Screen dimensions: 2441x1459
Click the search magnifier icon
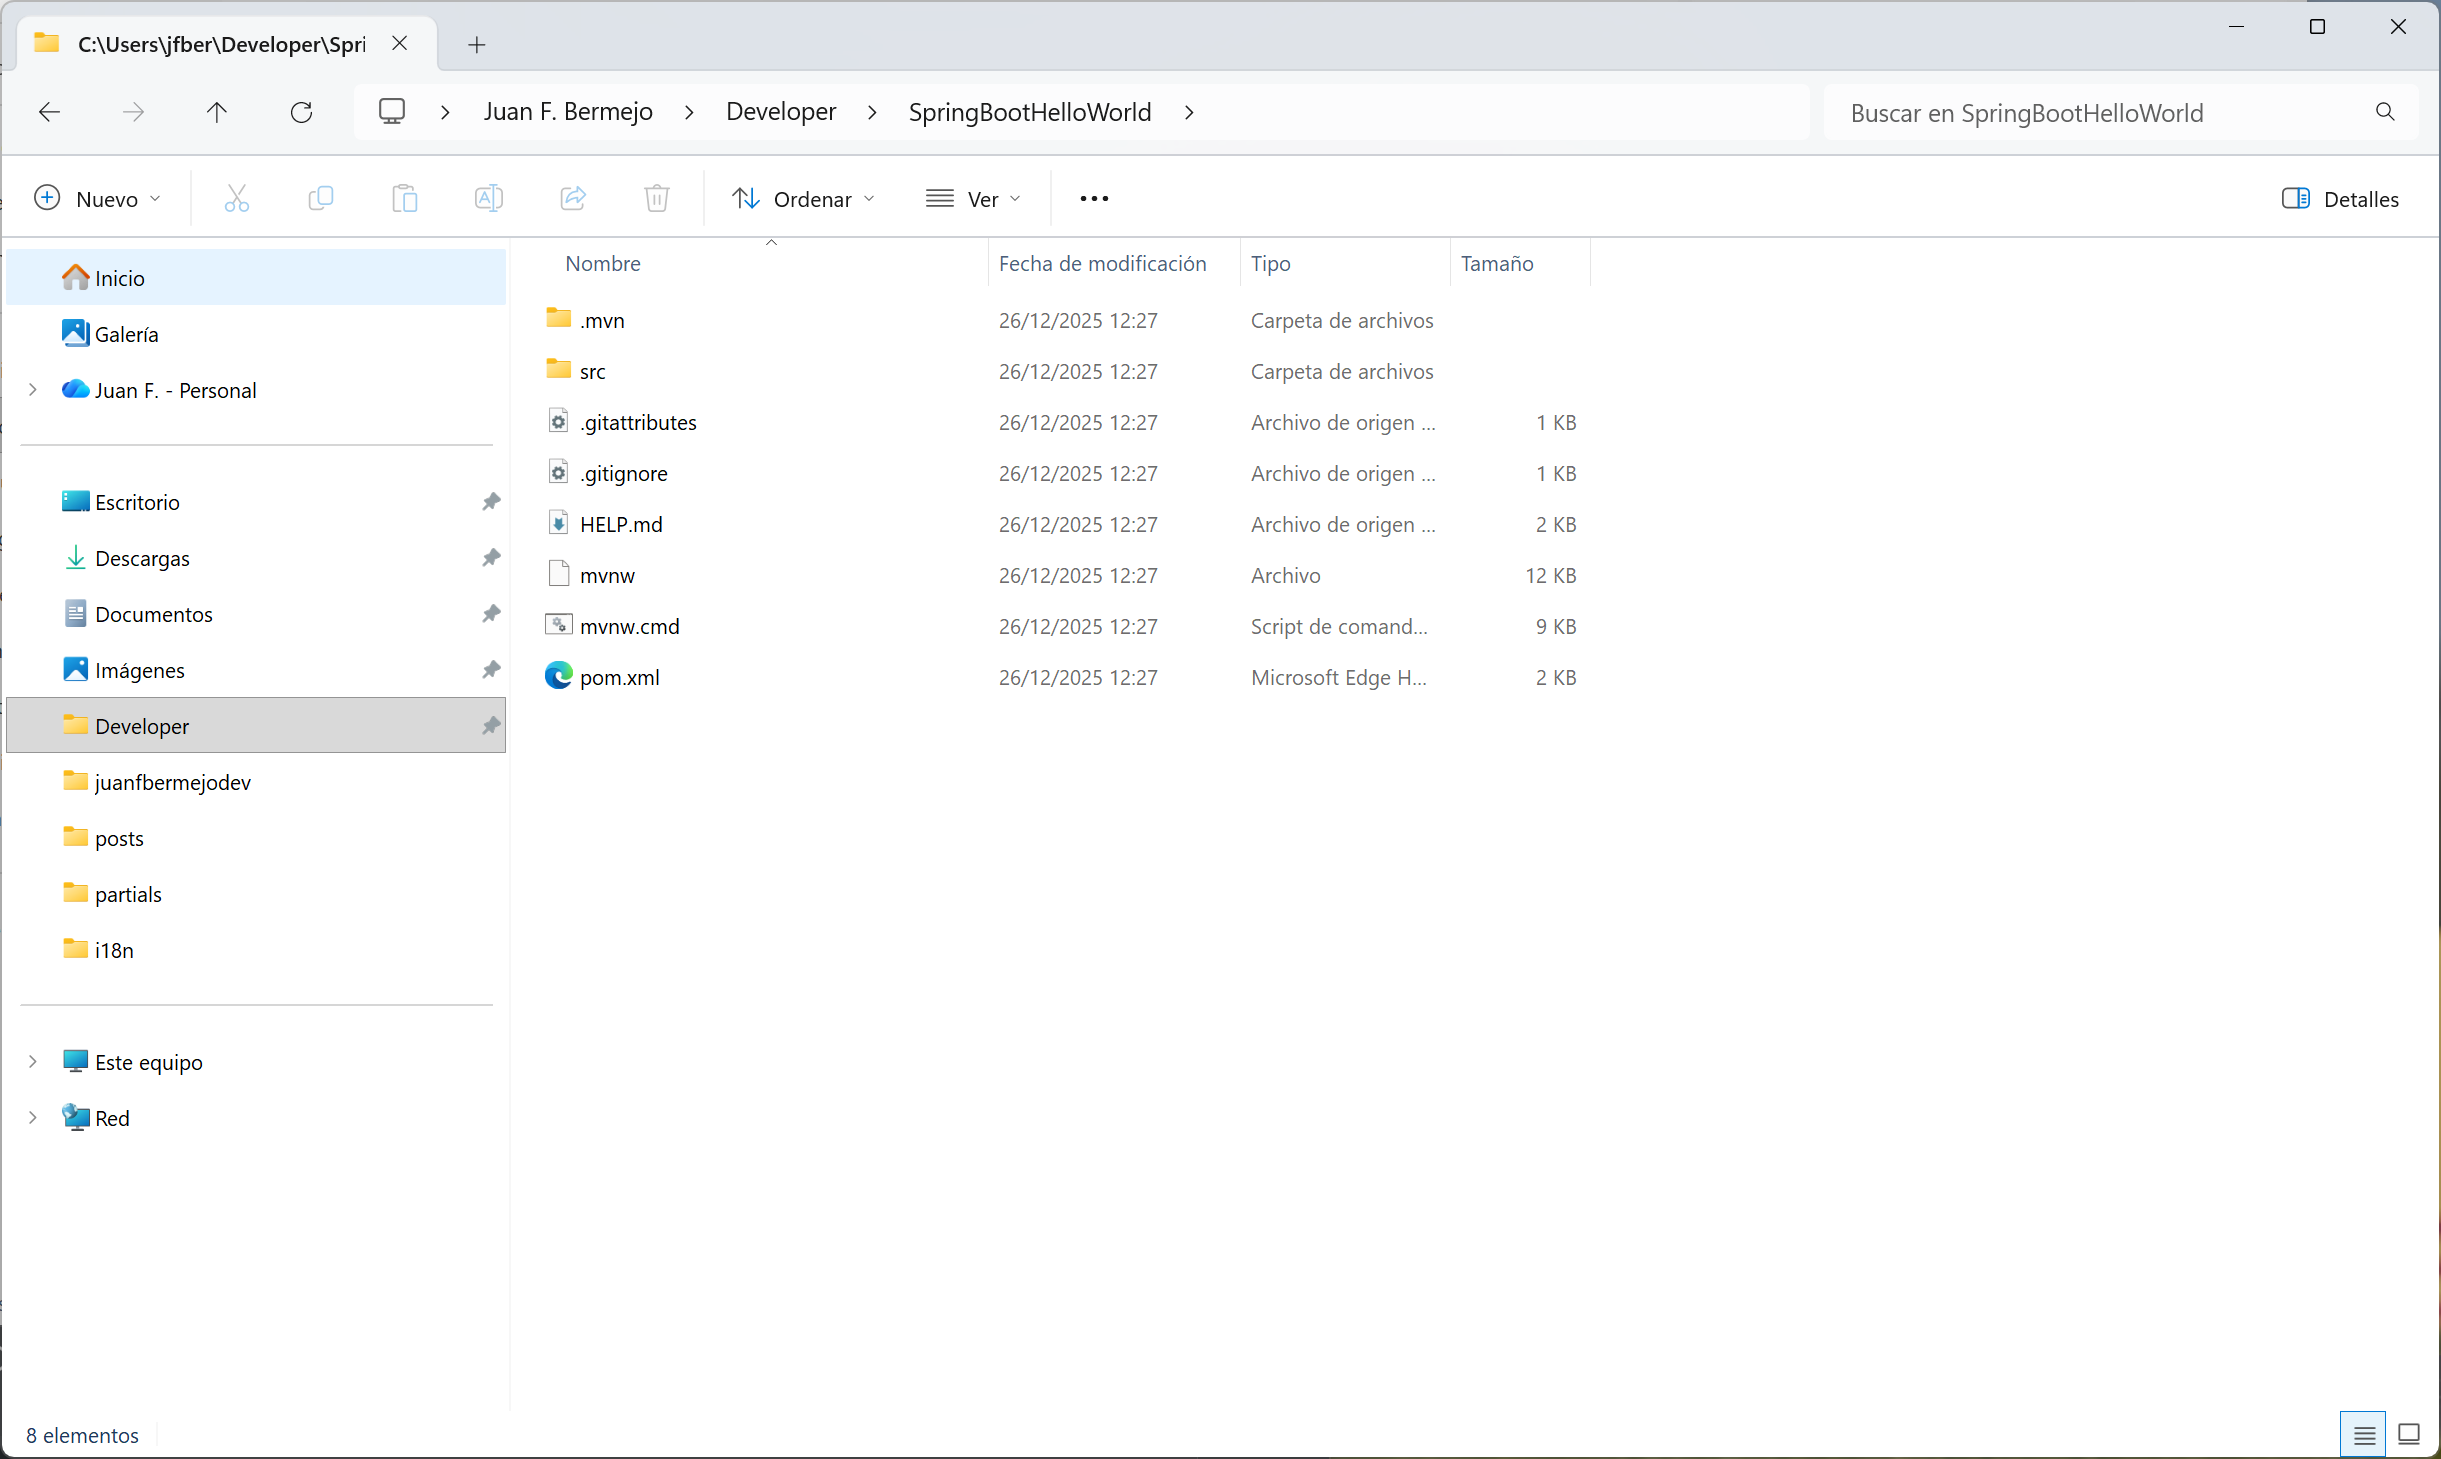[x=2385, y=112]
